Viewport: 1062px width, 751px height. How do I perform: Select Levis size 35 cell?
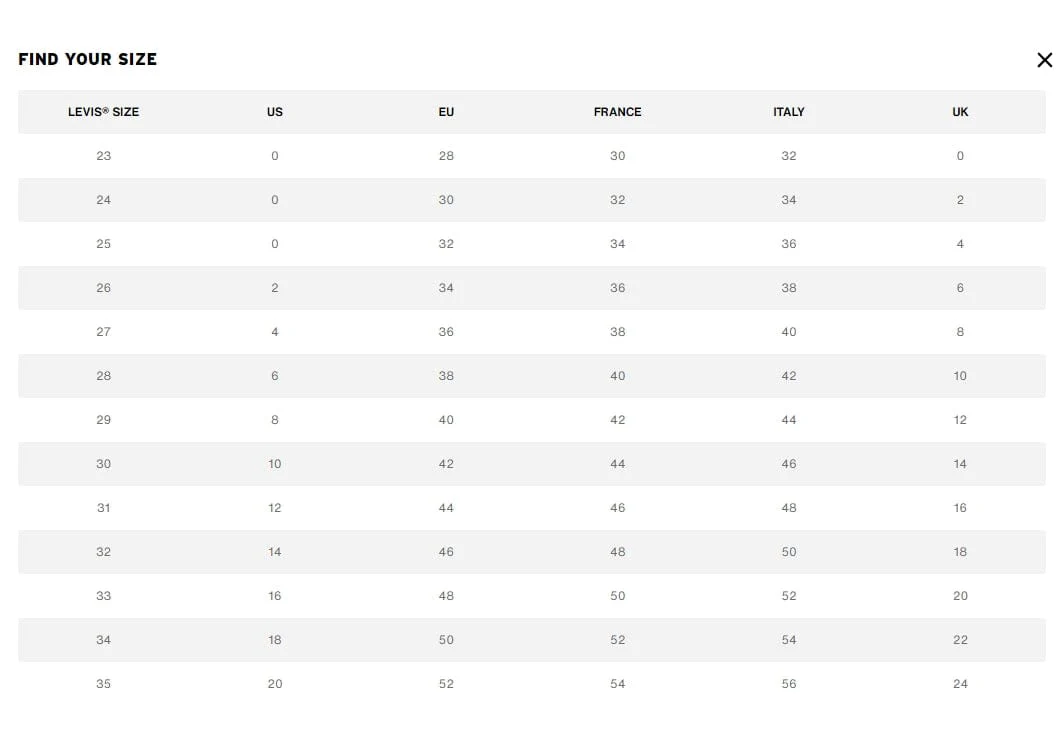(x=104, y=684)
